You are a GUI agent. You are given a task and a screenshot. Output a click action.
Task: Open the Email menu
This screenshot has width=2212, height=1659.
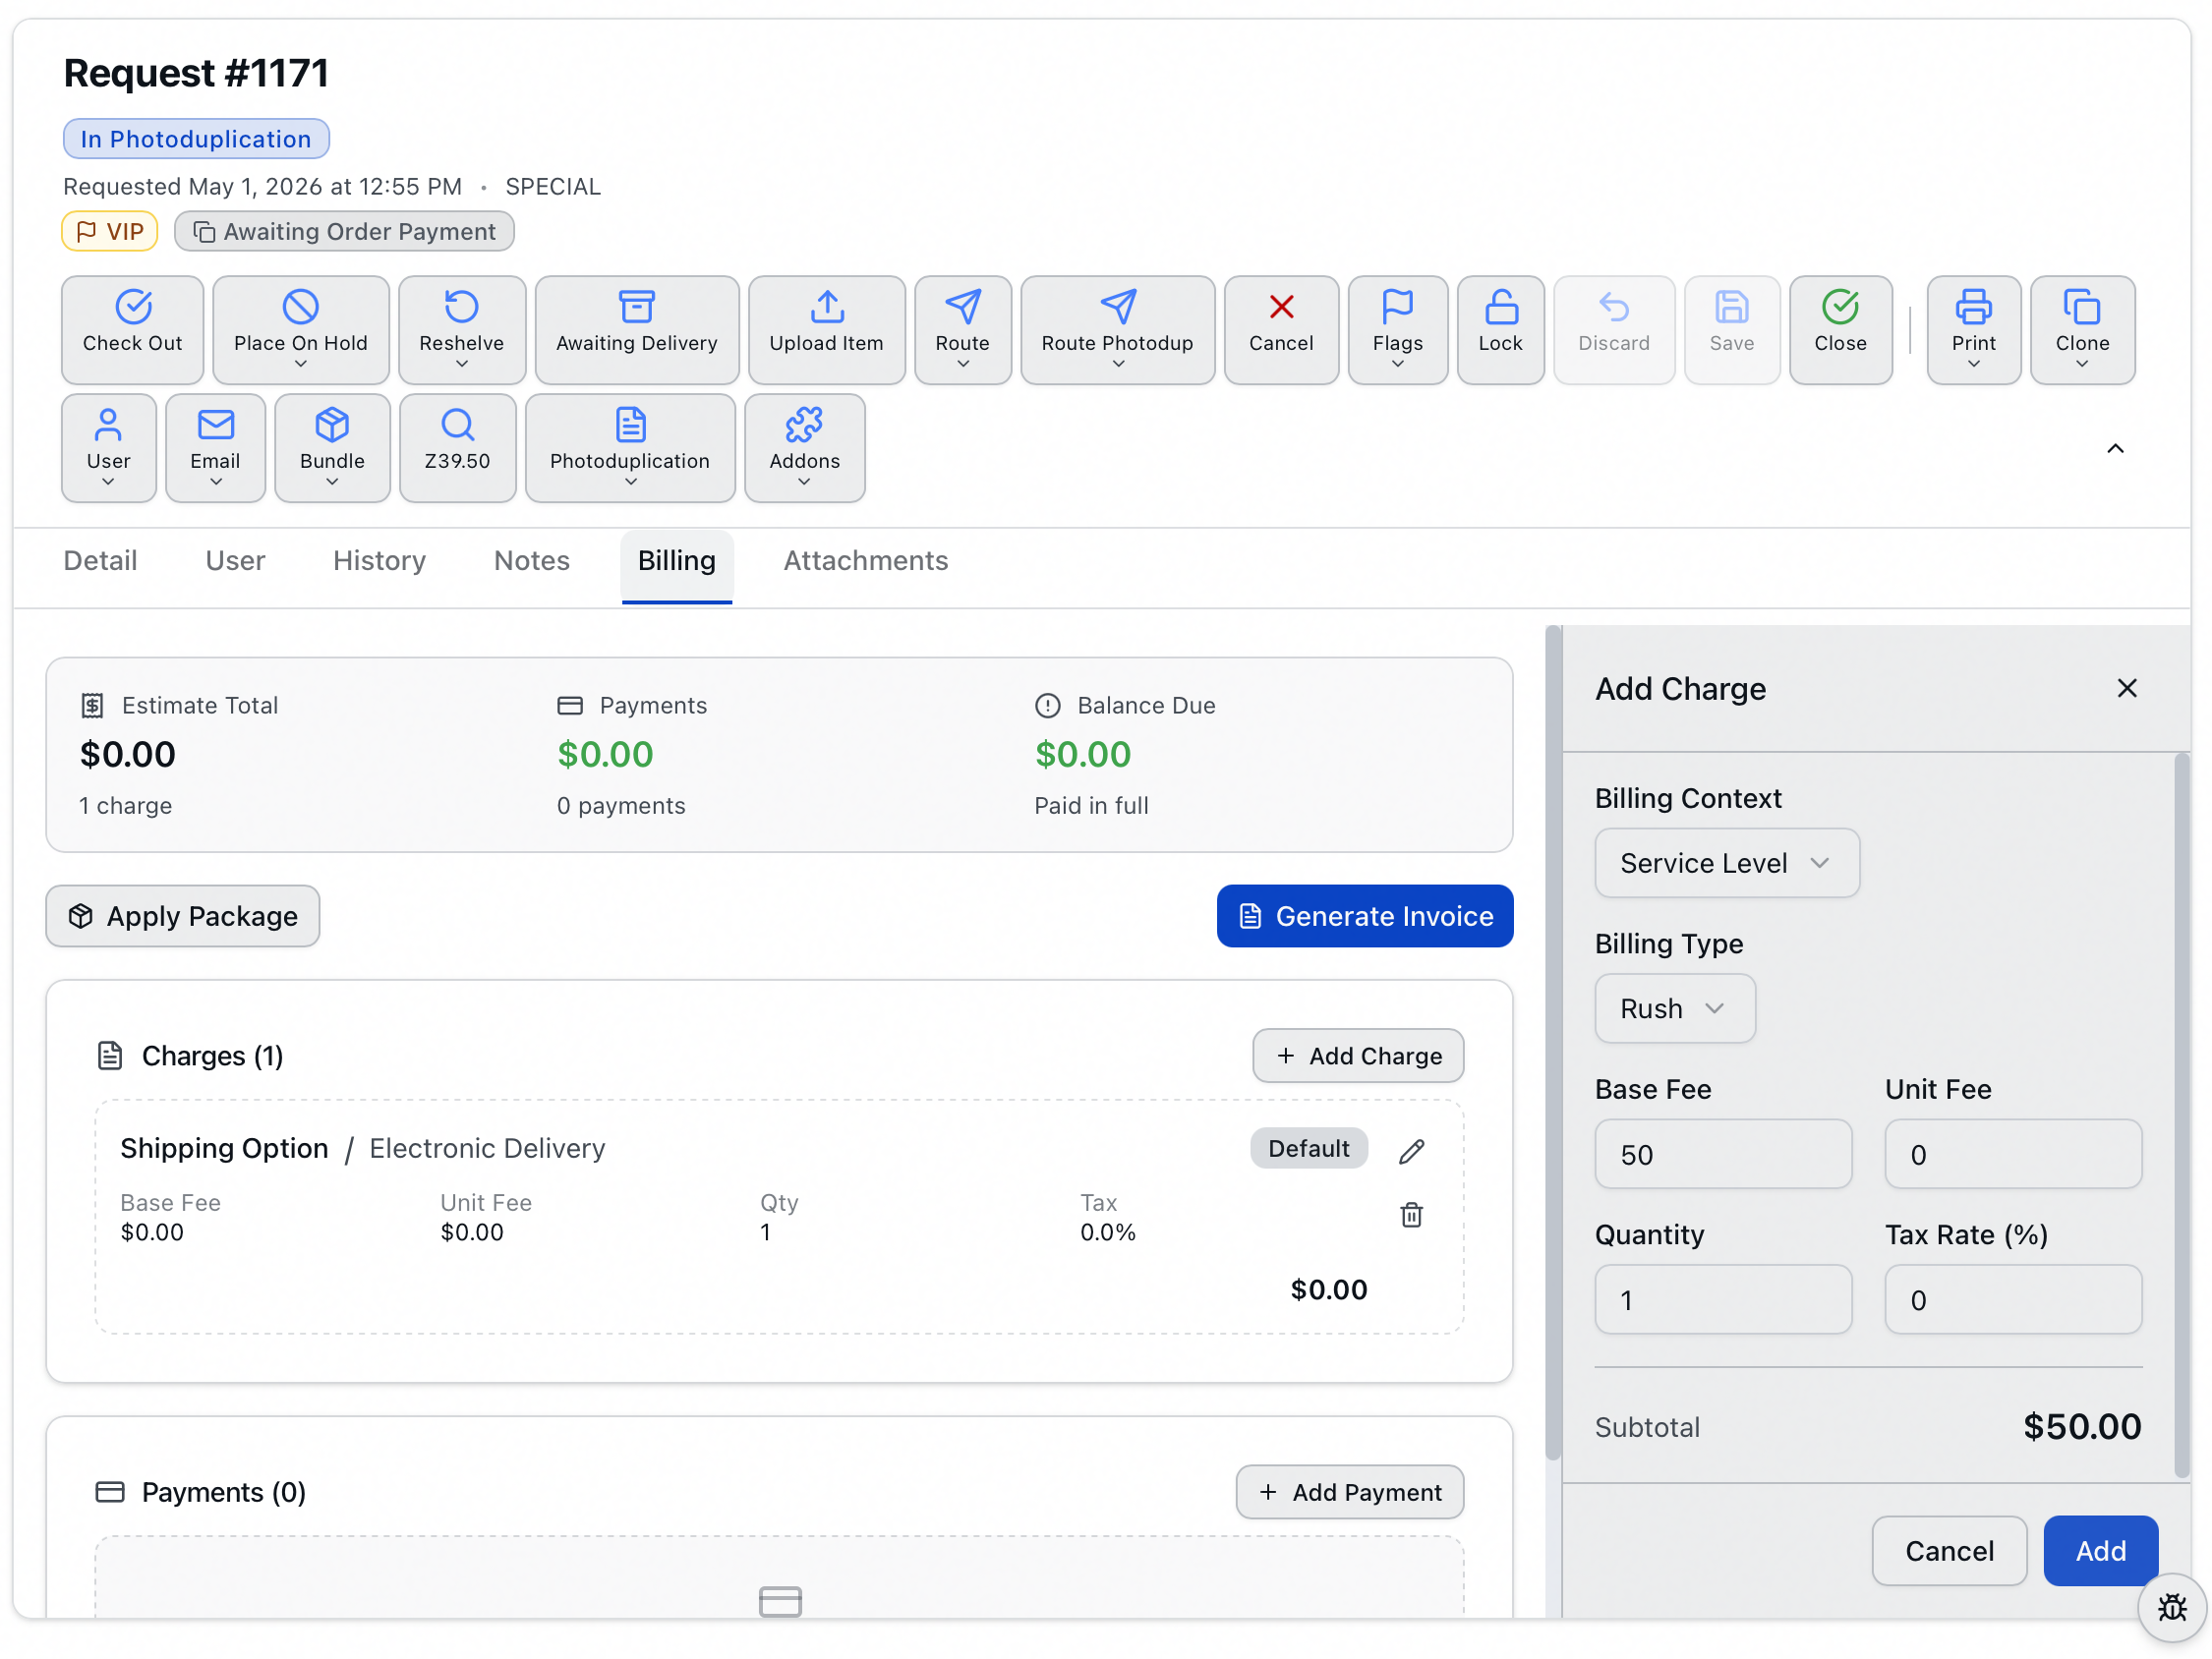click(x=215, y=447)
